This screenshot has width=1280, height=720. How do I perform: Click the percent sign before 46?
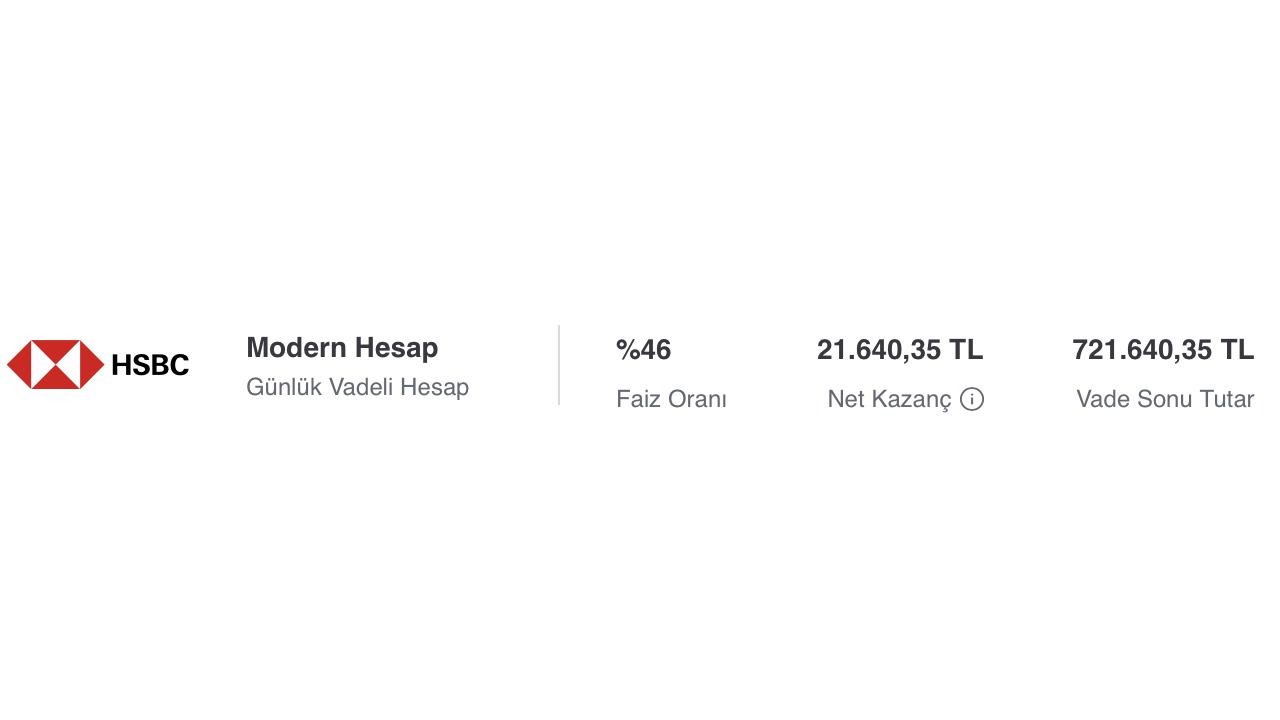(x=627, y=350)
